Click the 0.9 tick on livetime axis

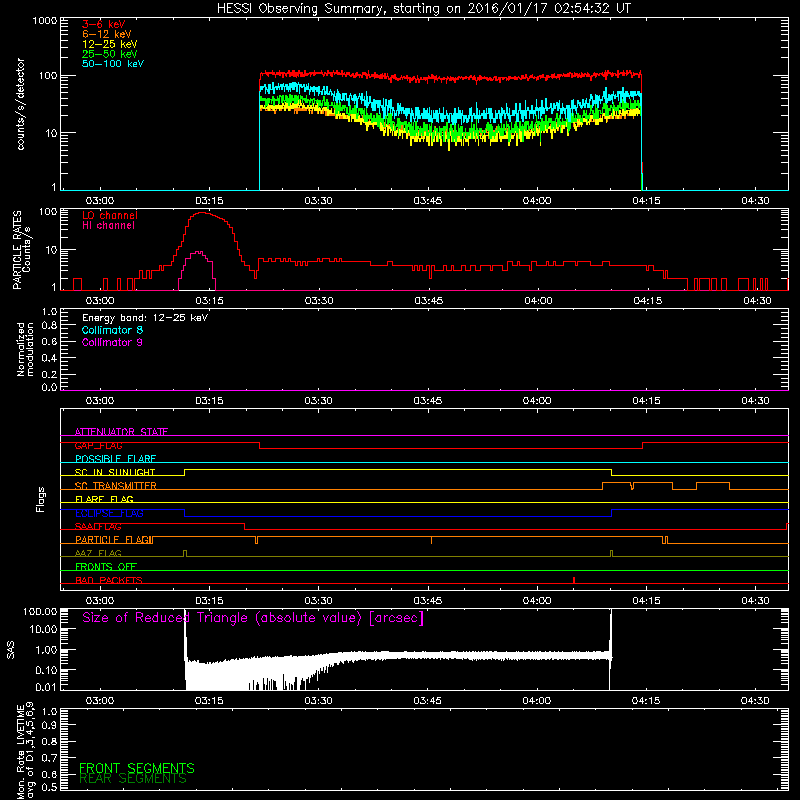point(49,726)
